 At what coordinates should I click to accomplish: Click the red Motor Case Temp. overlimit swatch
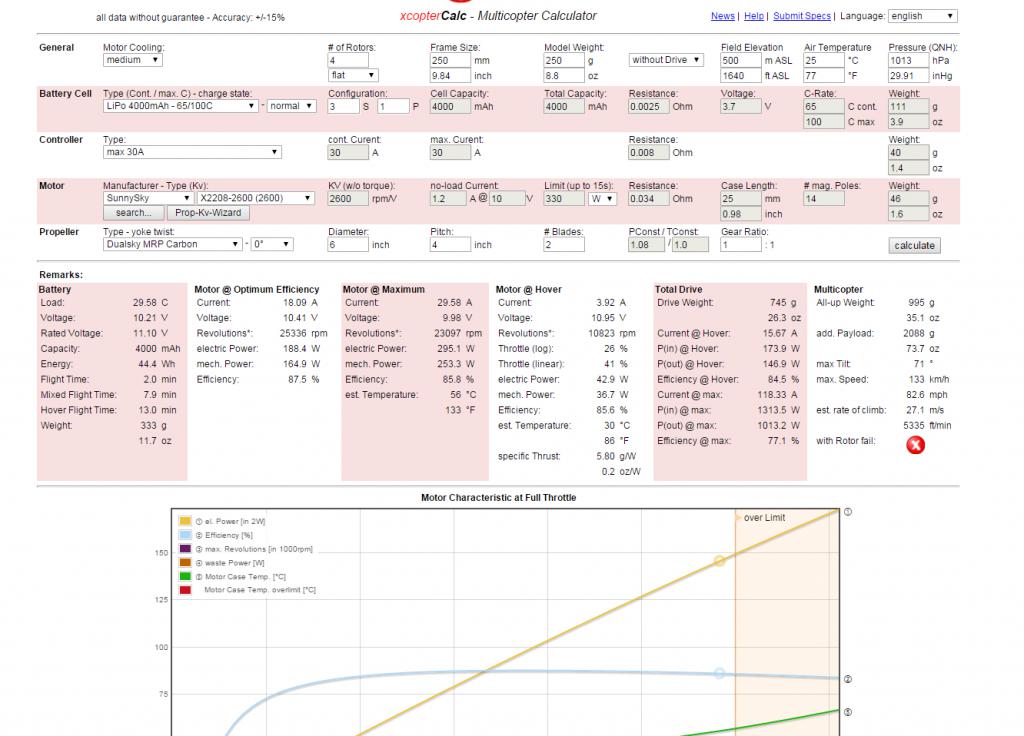point(185,590)
